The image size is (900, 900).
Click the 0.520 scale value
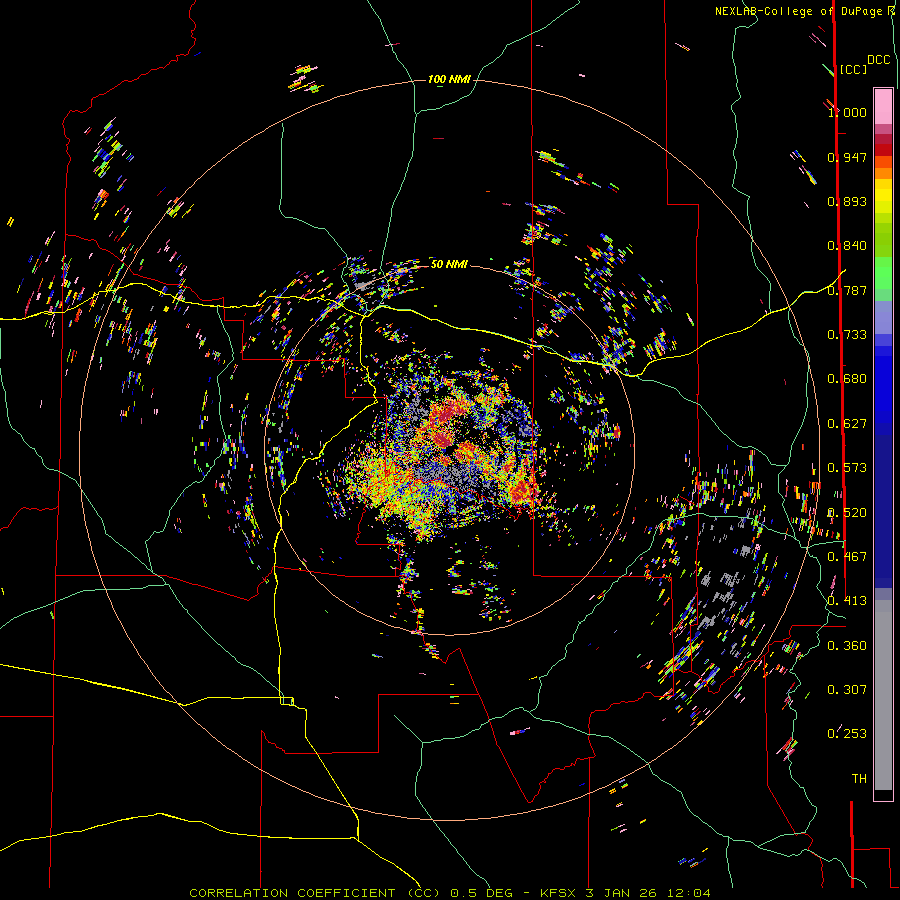[847, 513]
